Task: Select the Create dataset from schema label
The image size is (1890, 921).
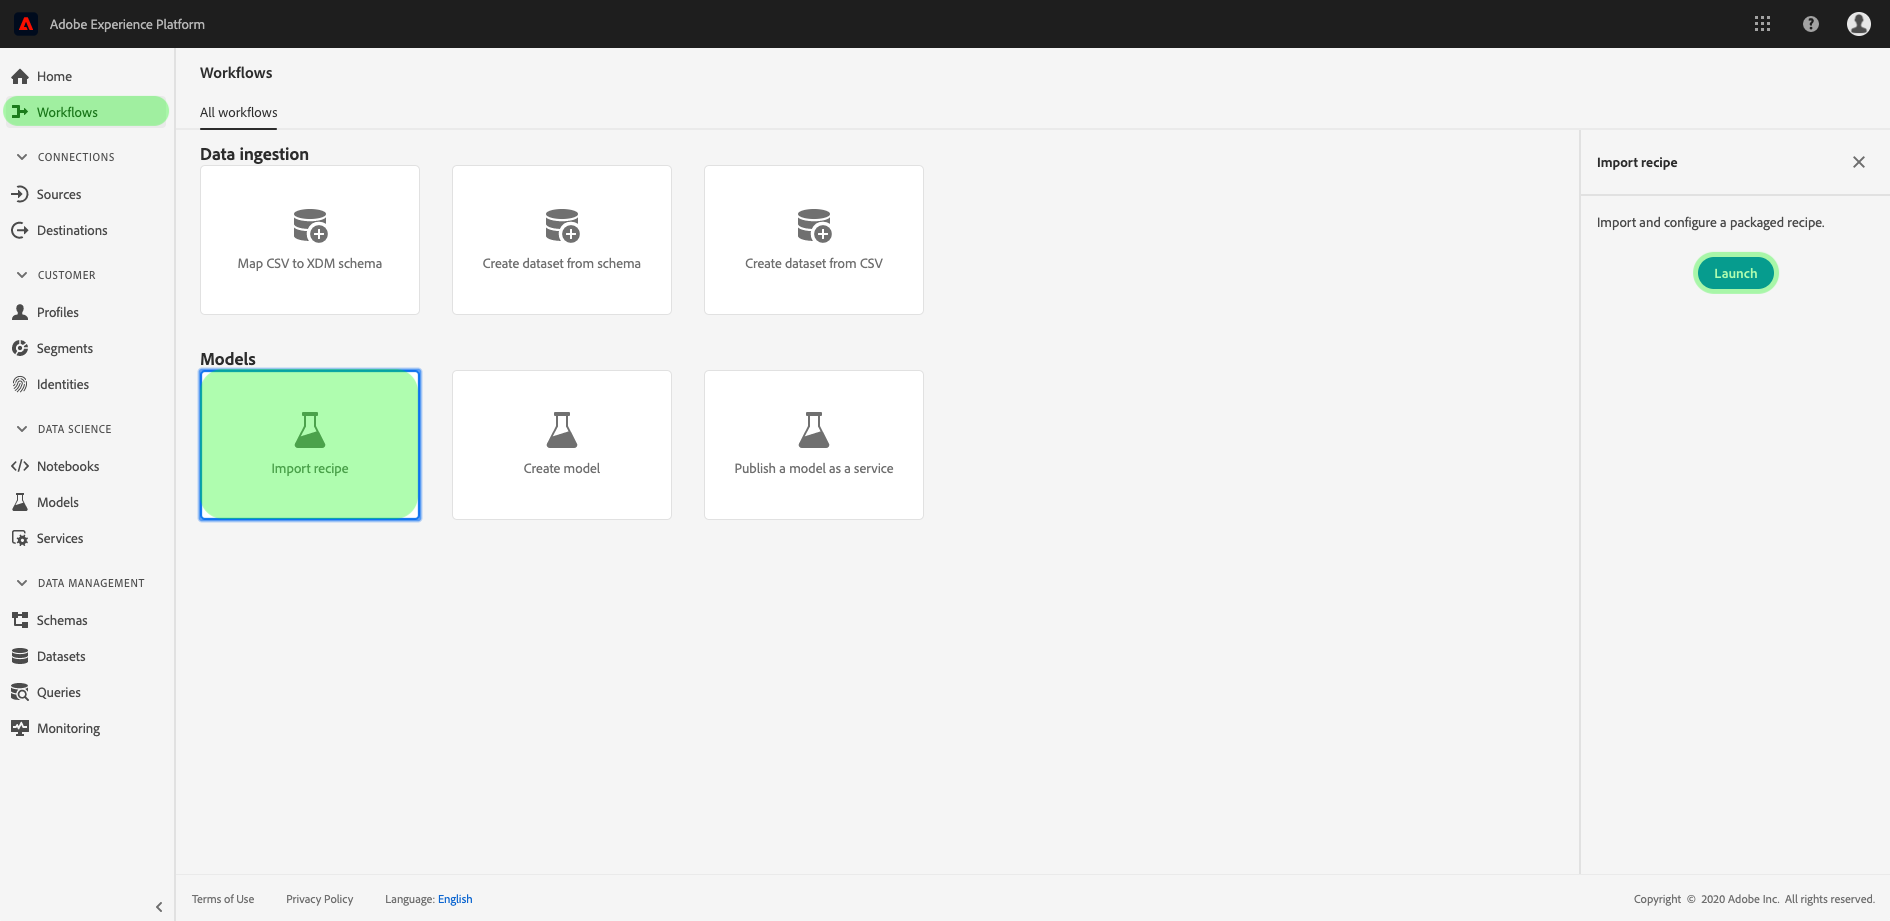Action: pyautogui.click(x=562, y=264)
